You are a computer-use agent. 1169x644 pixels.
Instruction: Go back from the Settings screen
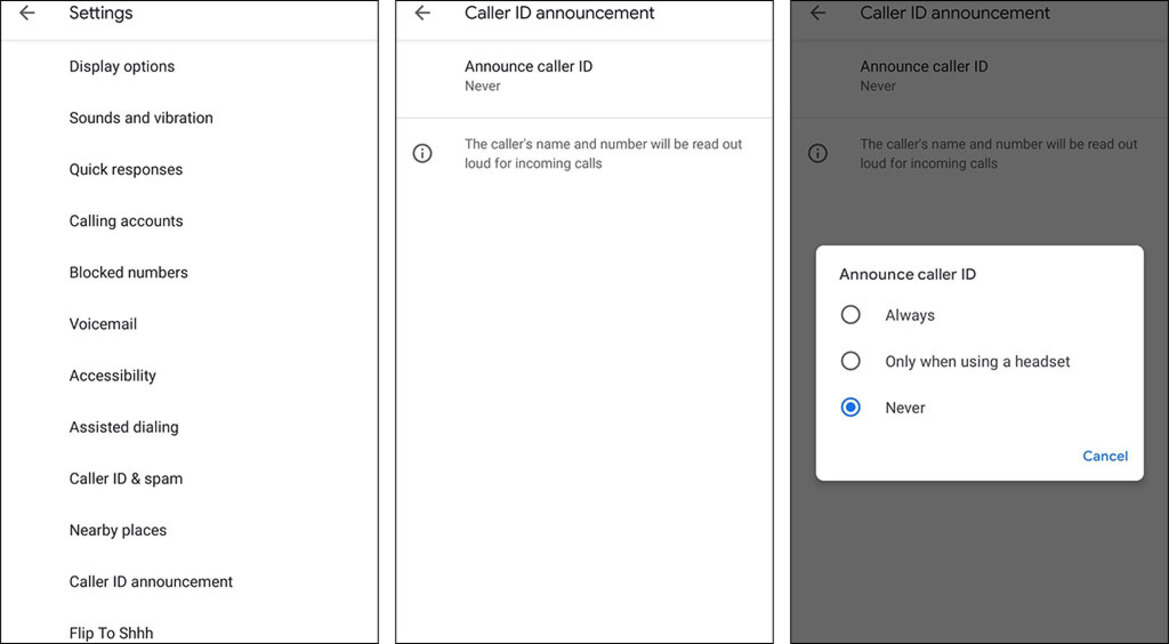[27, 13]
